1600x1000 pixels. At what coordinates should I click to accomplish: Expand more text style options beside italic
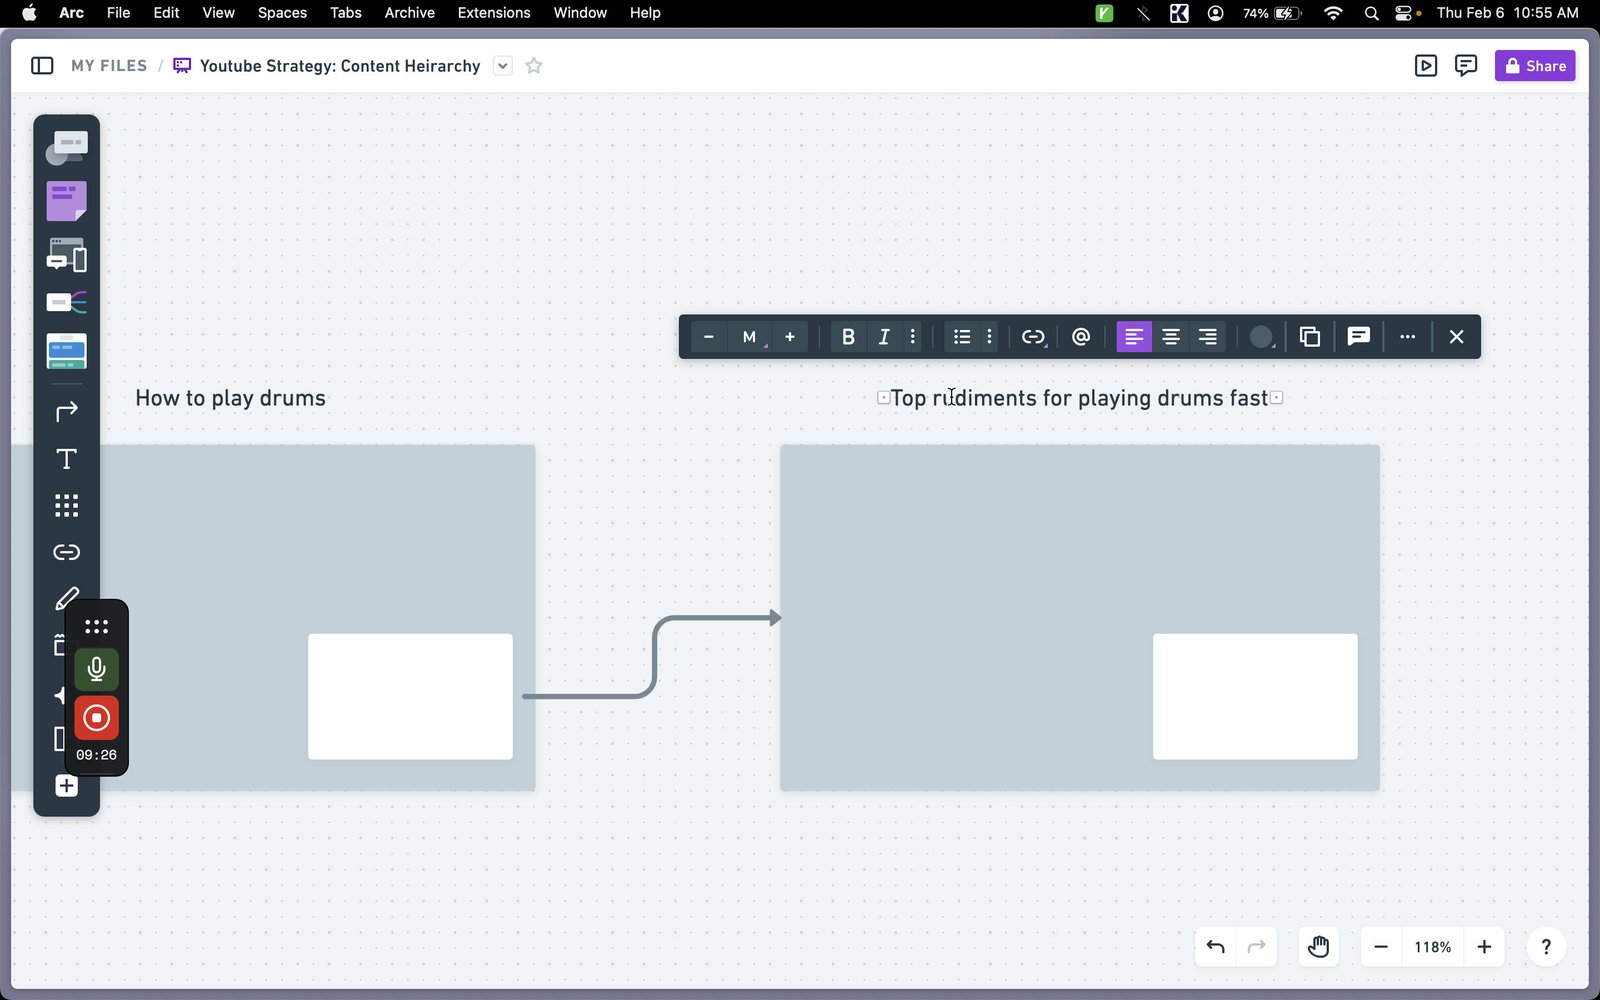point(913,337)
